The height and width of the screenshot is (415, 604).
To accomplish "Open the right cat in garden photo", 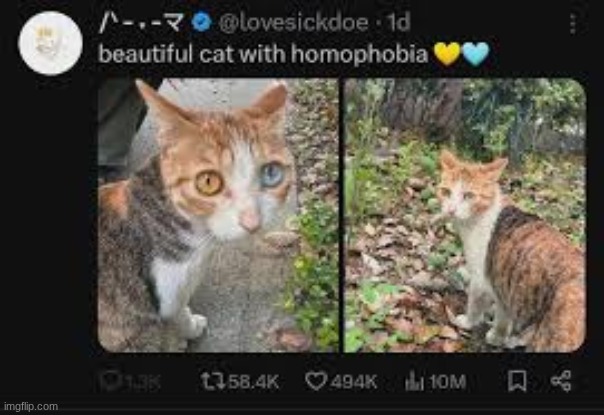I will (x=465, y=215).
